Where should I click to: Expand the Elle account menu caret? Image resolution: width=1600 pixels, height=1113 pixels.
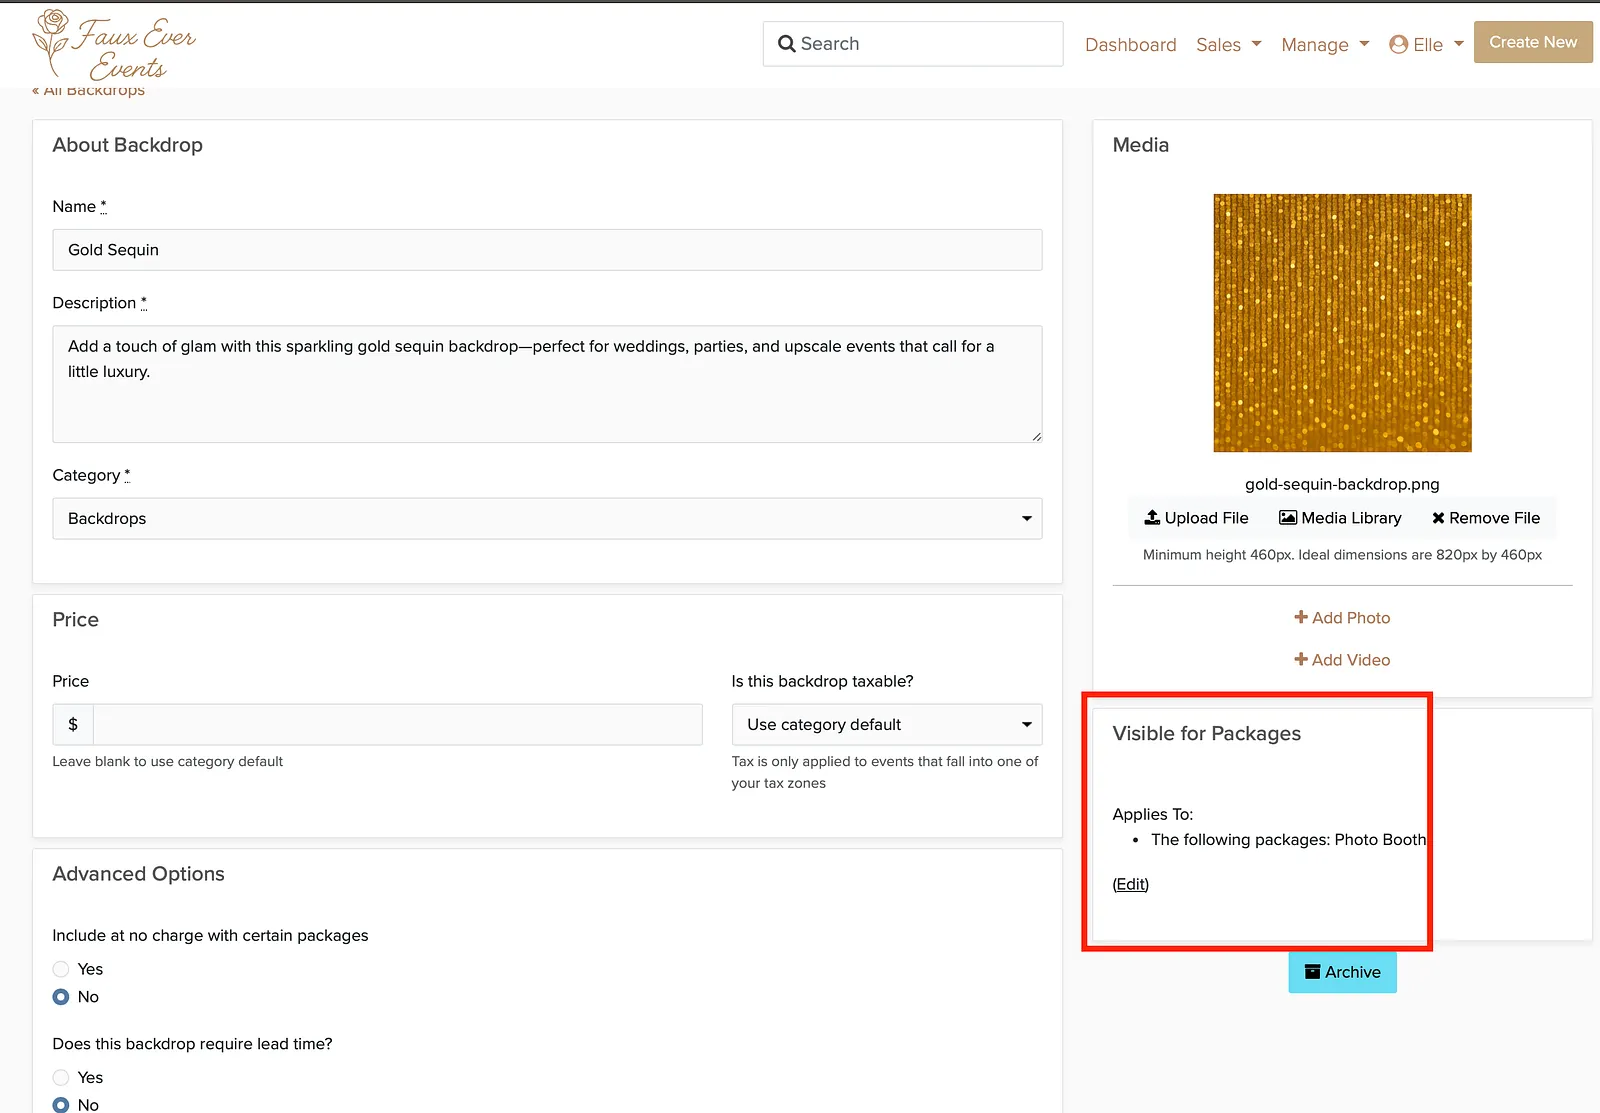(1459, 44)
